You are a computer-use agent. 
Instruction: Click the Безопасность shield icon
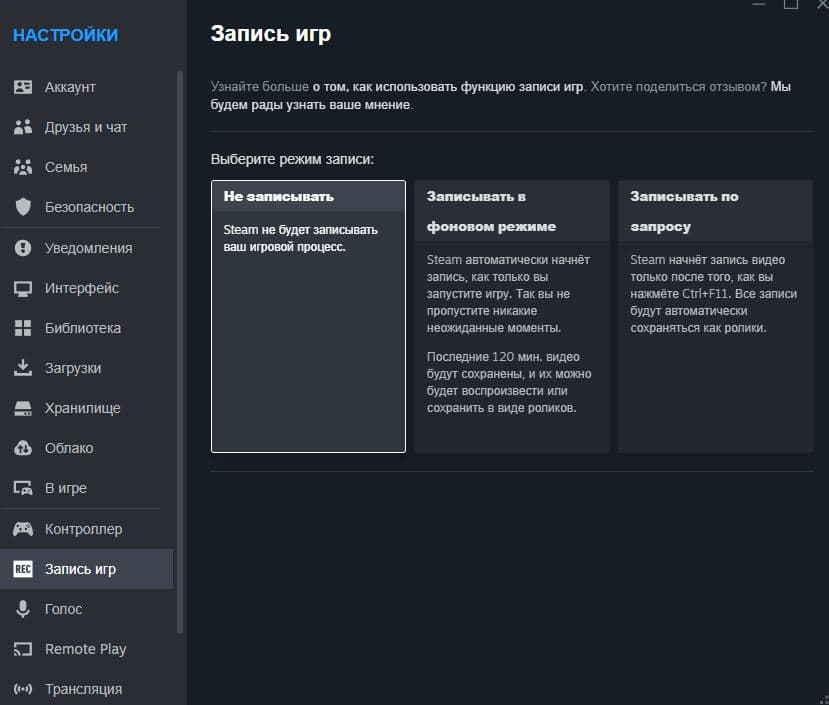(23, 207)
